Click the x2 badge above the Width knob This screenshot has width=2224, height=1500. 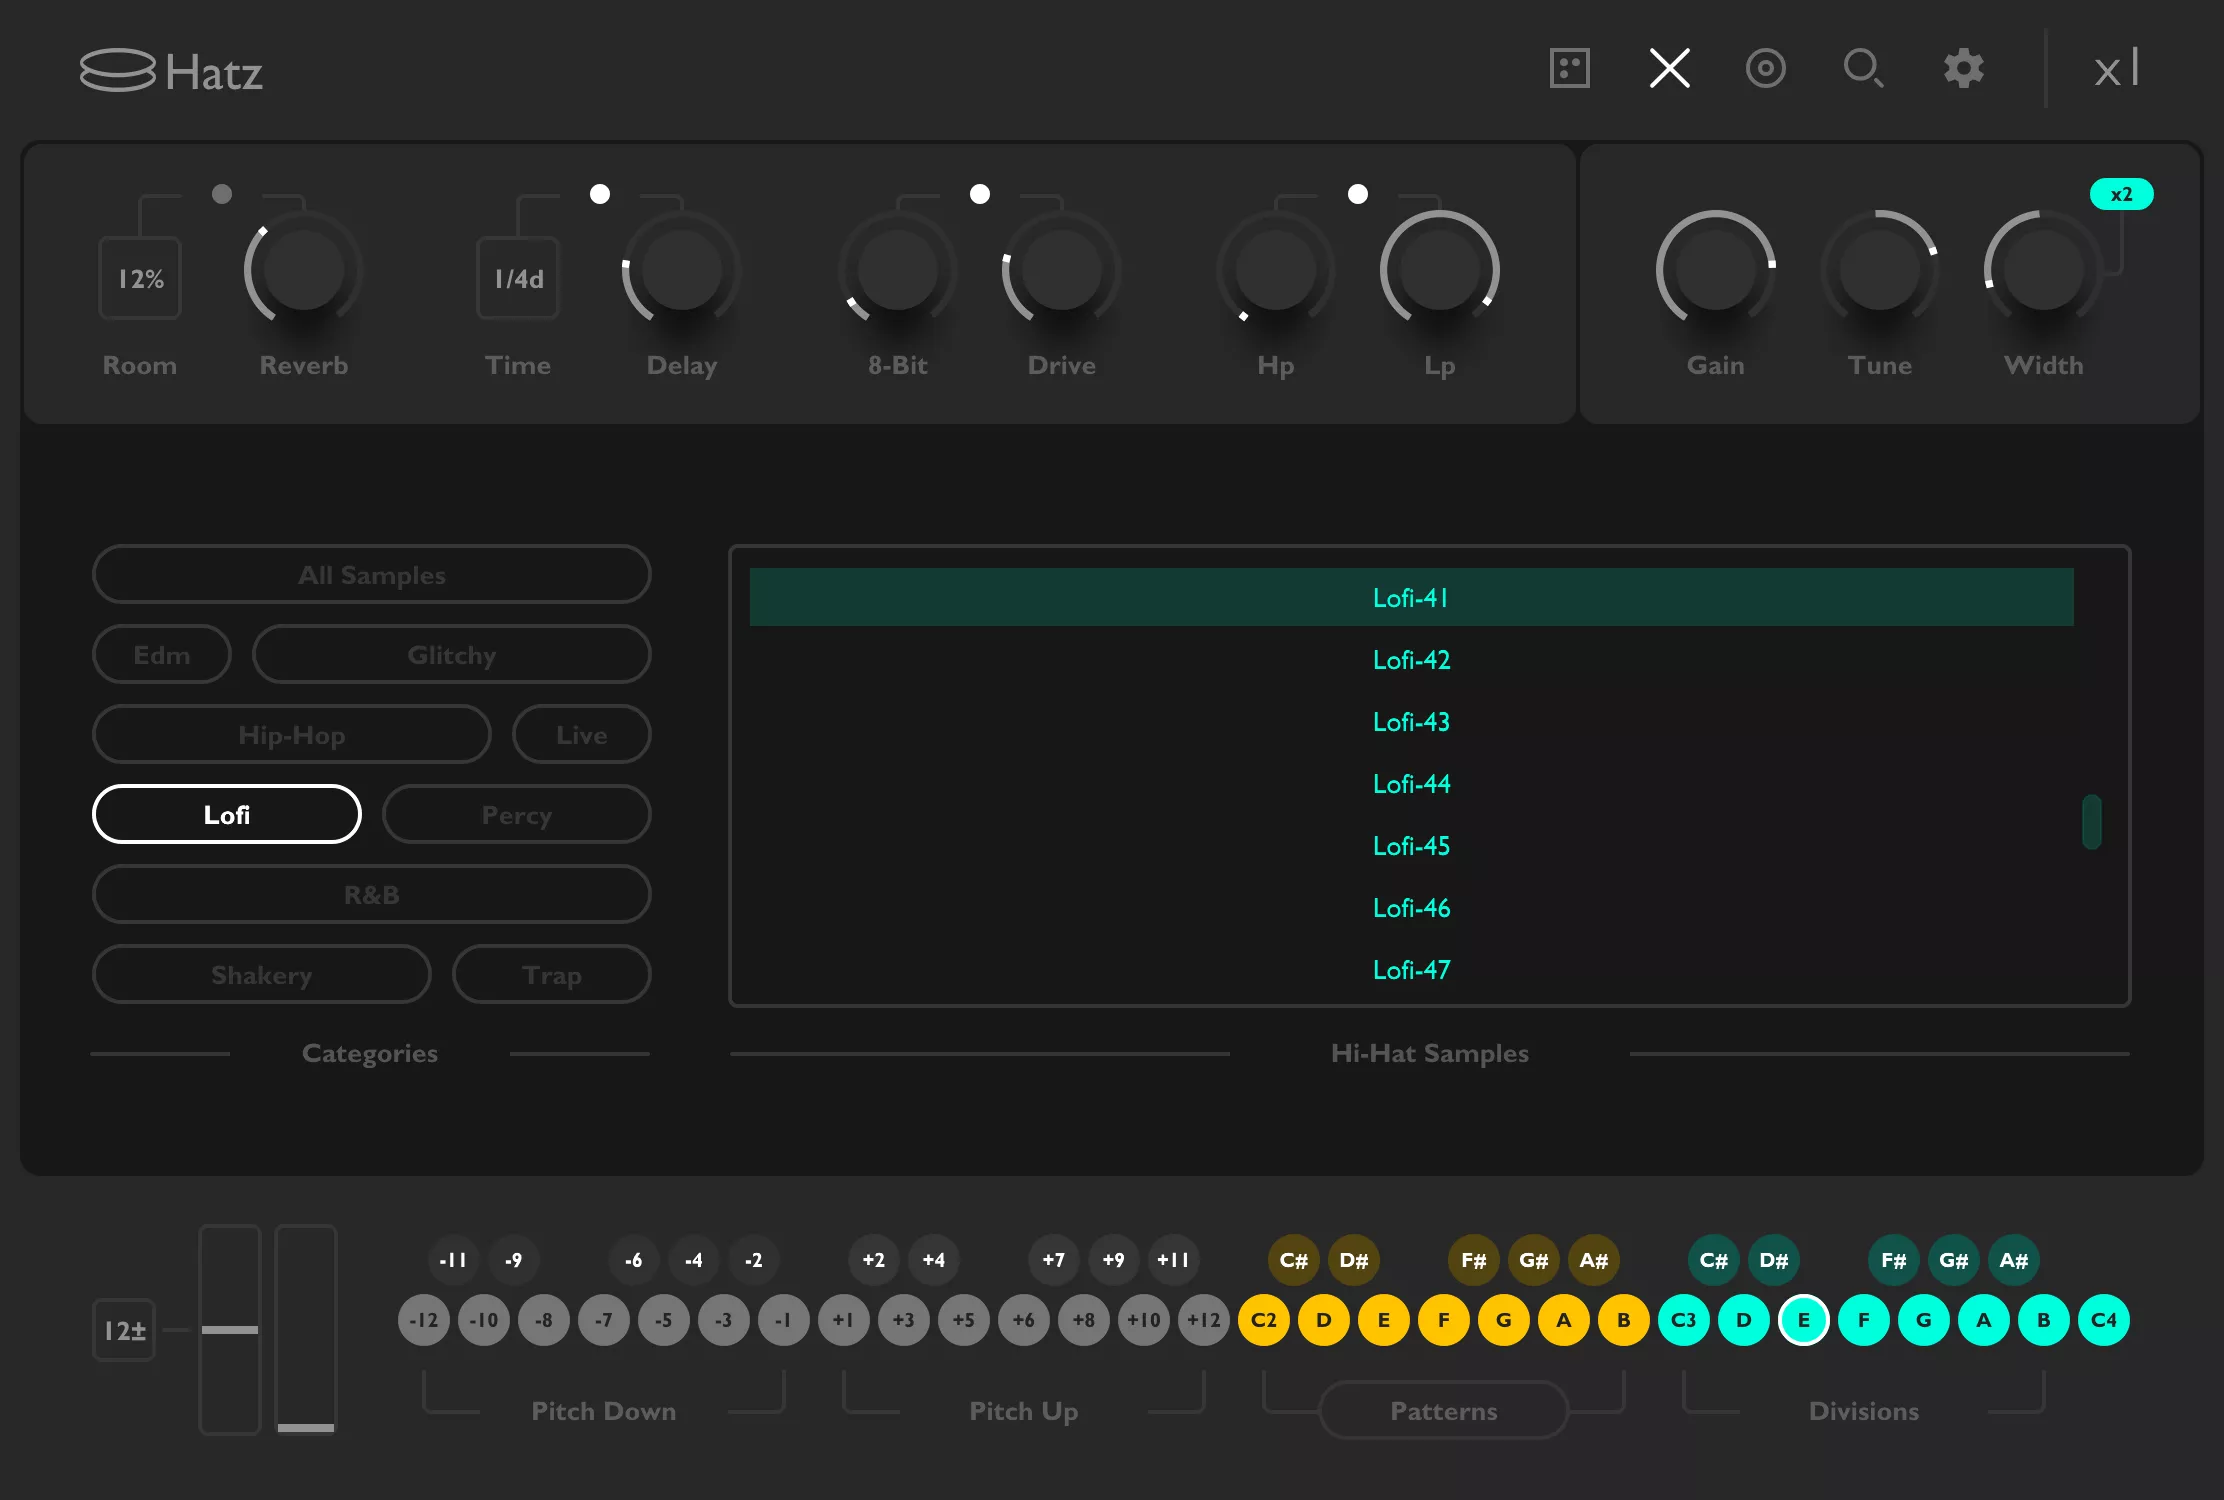pyautogui.click(x=2121, y=193)
